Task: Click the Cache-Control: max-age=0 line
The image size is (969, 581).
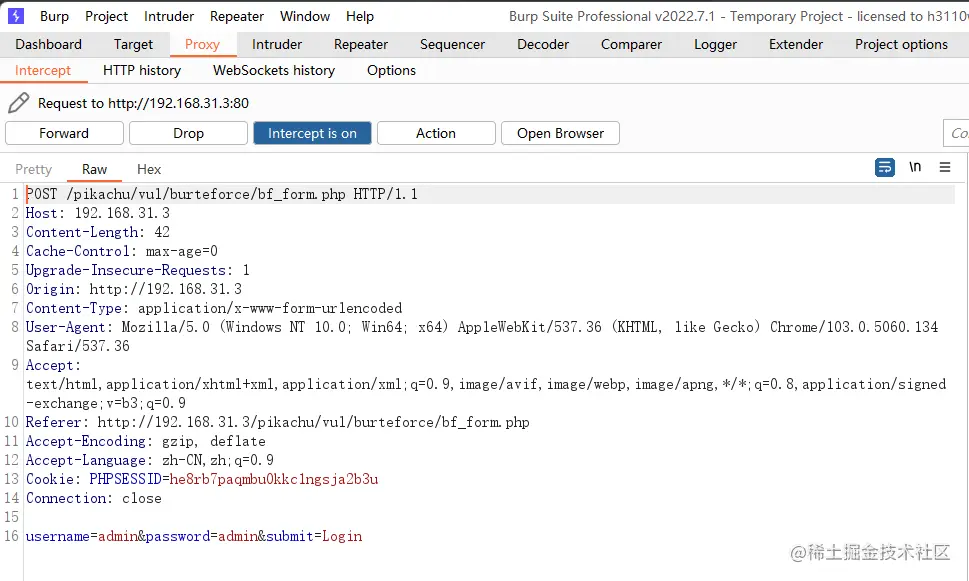Action: click(x=122, y=252)
